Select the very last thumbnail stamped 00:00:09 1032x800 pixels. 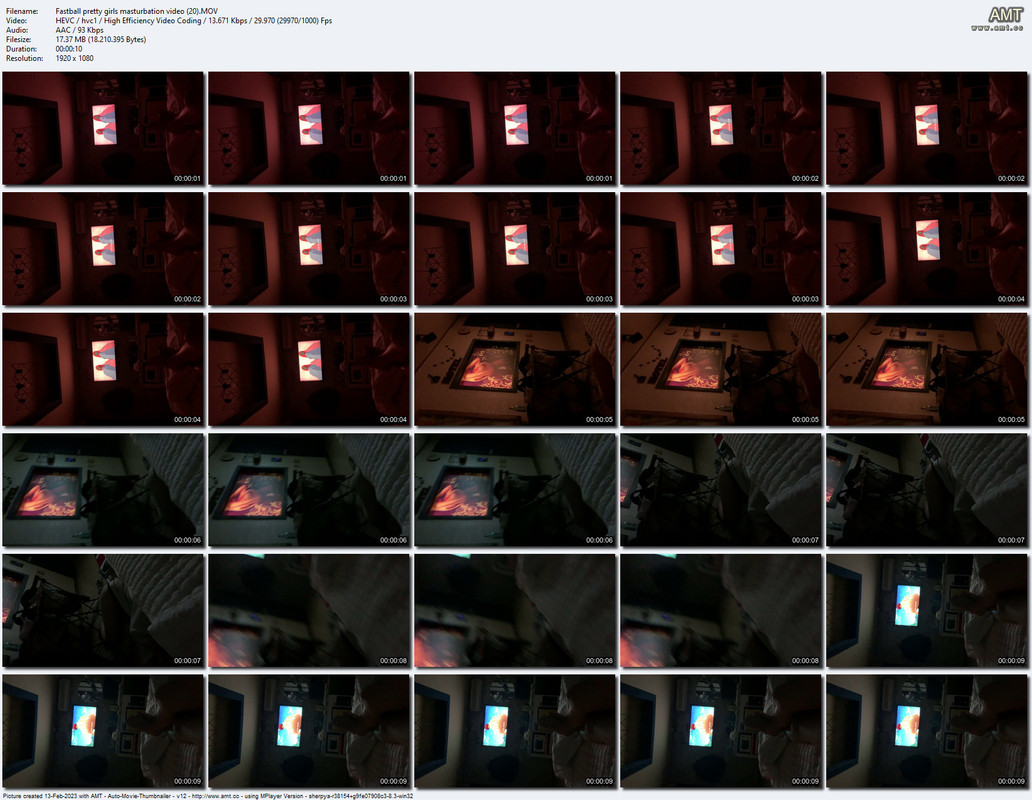pos(927,730)
